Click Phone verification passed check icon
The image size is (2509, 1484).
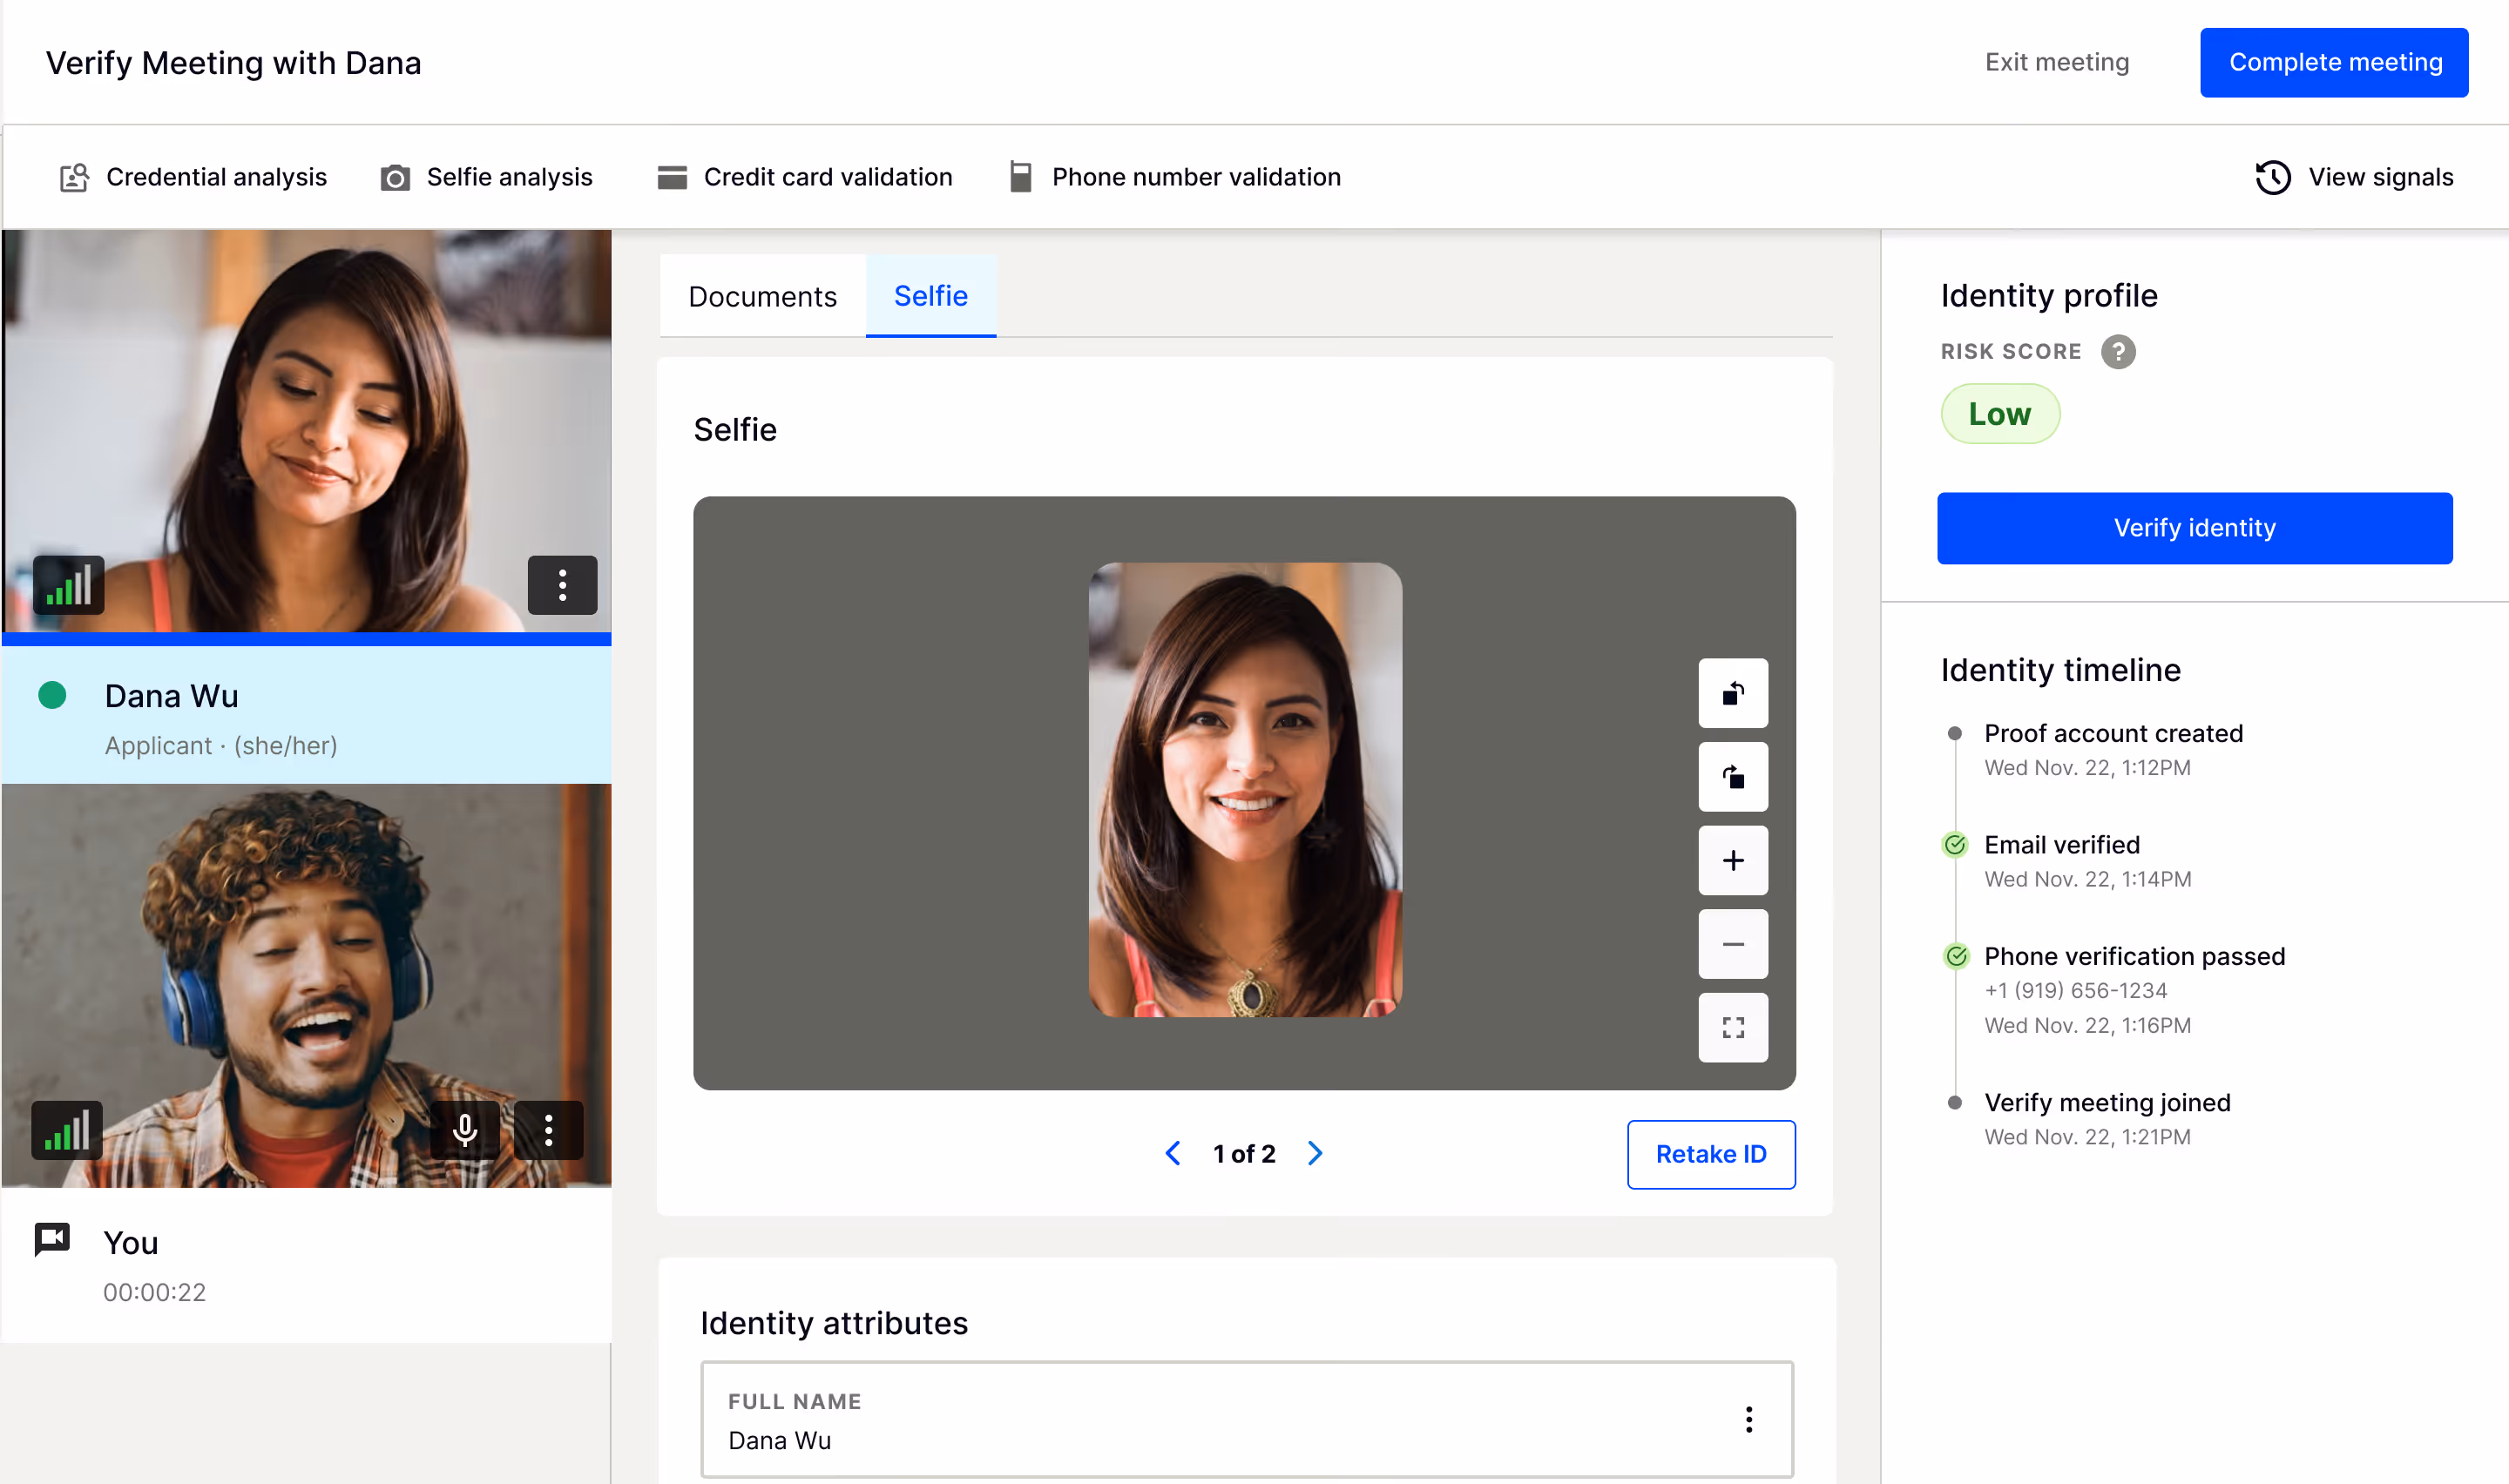click(x=1954, y=957)
